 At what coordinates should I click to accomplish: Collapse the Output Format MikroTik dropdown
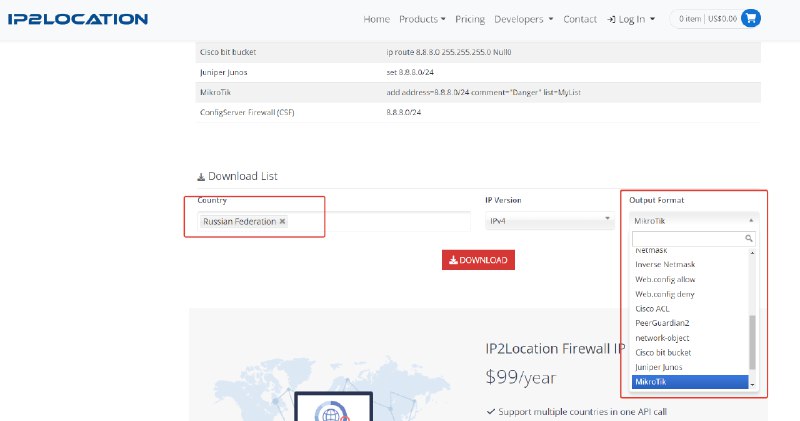coord(694,220)
